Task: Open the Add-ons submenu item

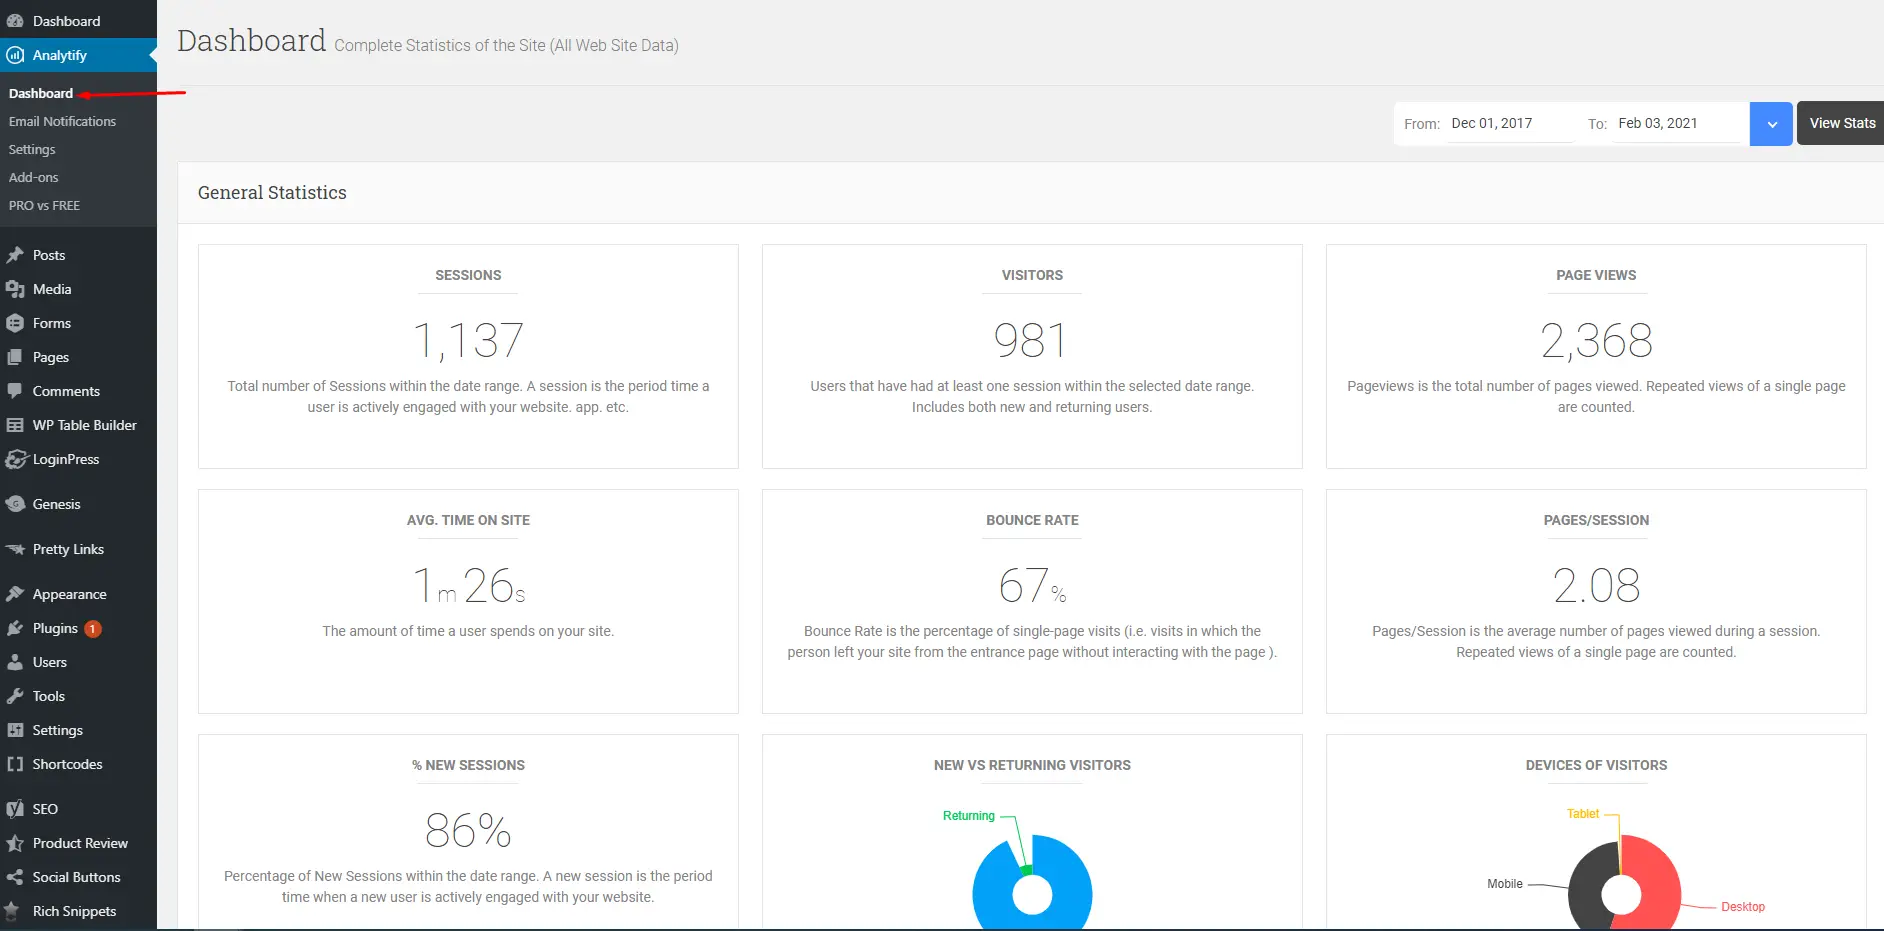Action: (x=34, y=177)
